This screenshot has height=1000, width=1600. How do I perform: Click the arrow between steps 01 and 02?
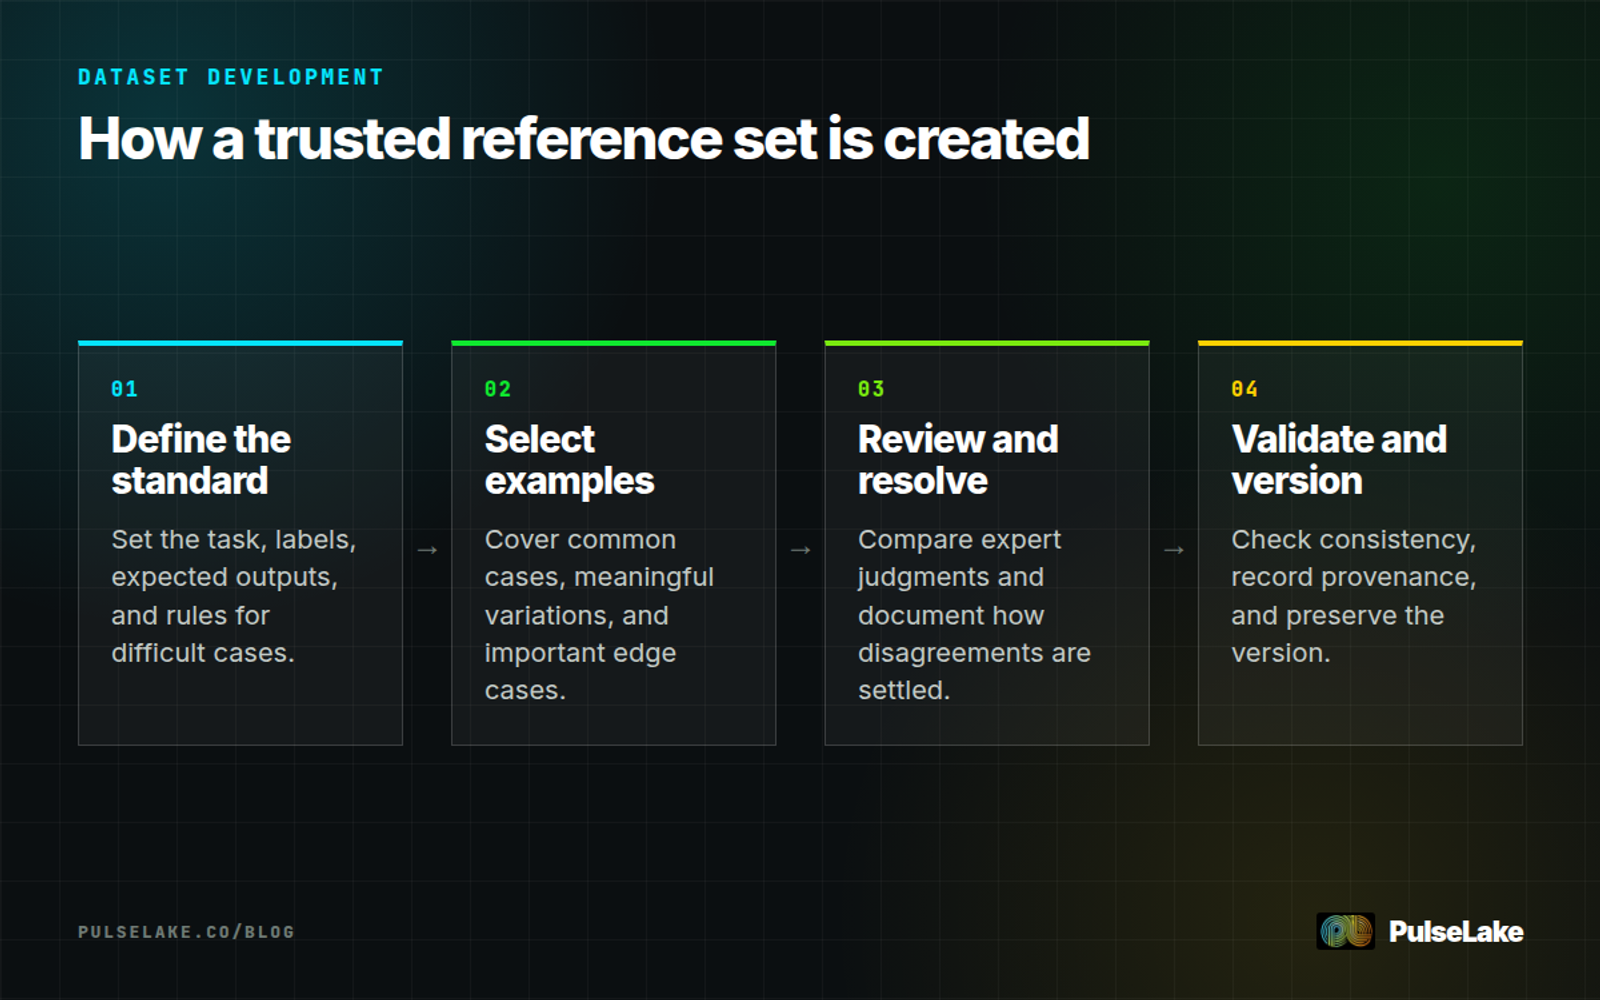pos(427,550)
